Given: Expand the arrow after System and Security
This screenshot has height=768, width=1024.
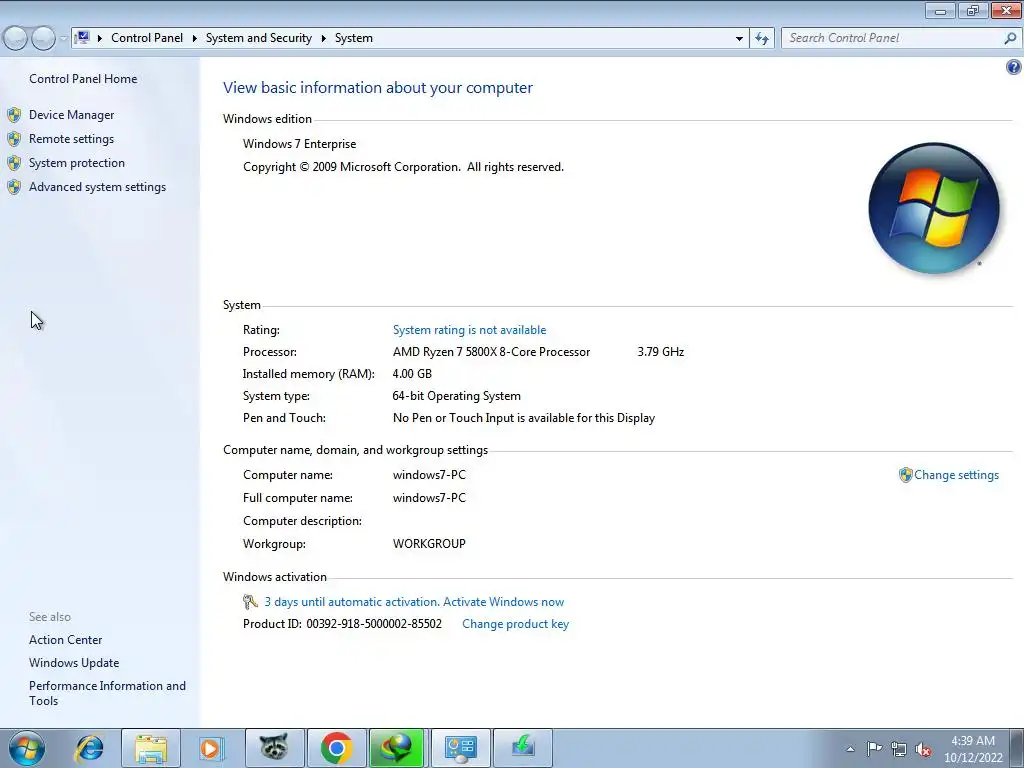Looking at the screenshot, I should click(x=323, y=39).
